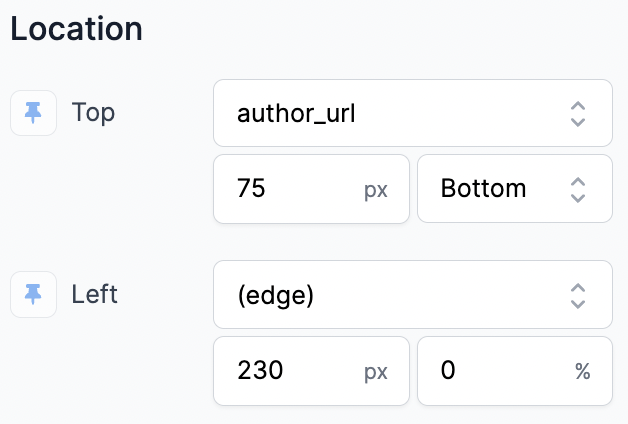
Task: Click the up-down chevrons in (edge) selector
Action: 578,296
